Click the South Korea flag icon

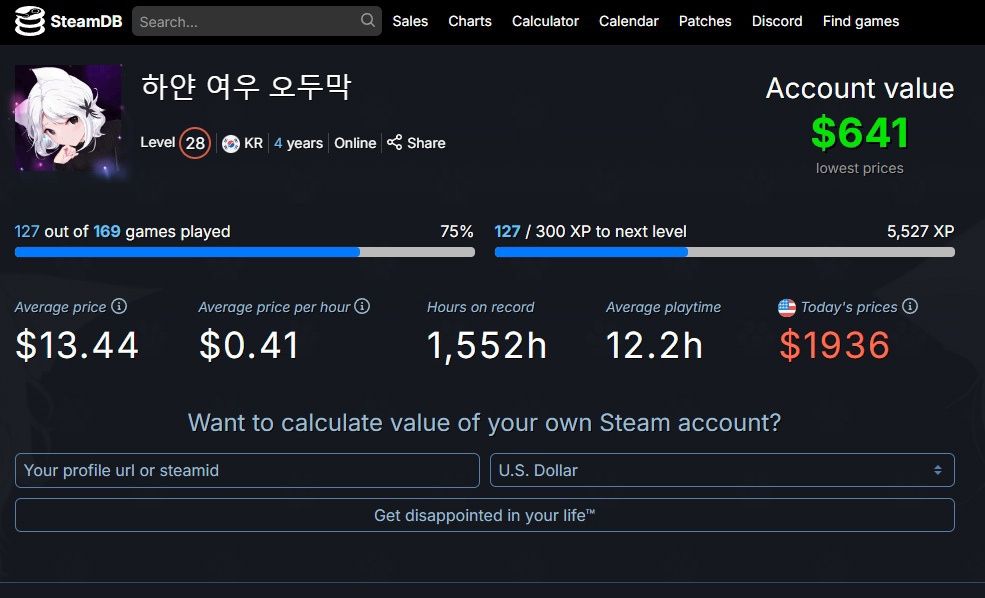coord(231,143)
